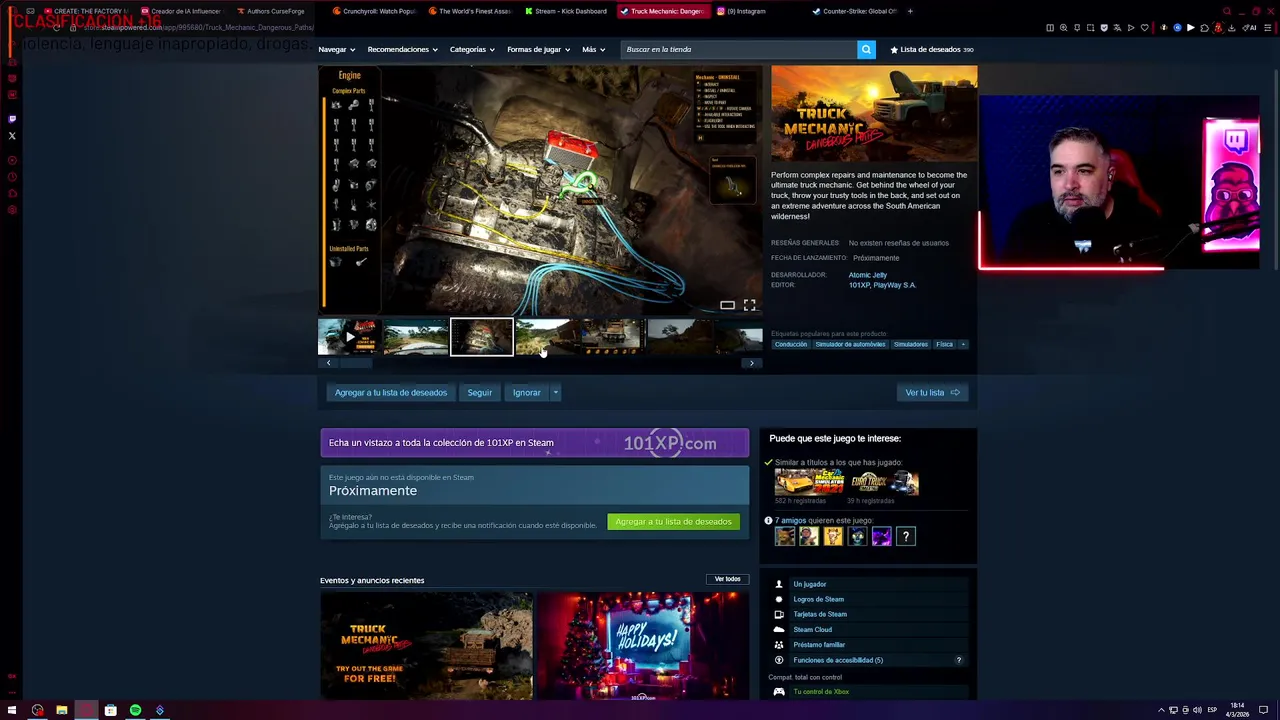Screen dimensions: 1280x720
Task: Click the Buscar en la tienda search field
Action: tap(738, 49)
